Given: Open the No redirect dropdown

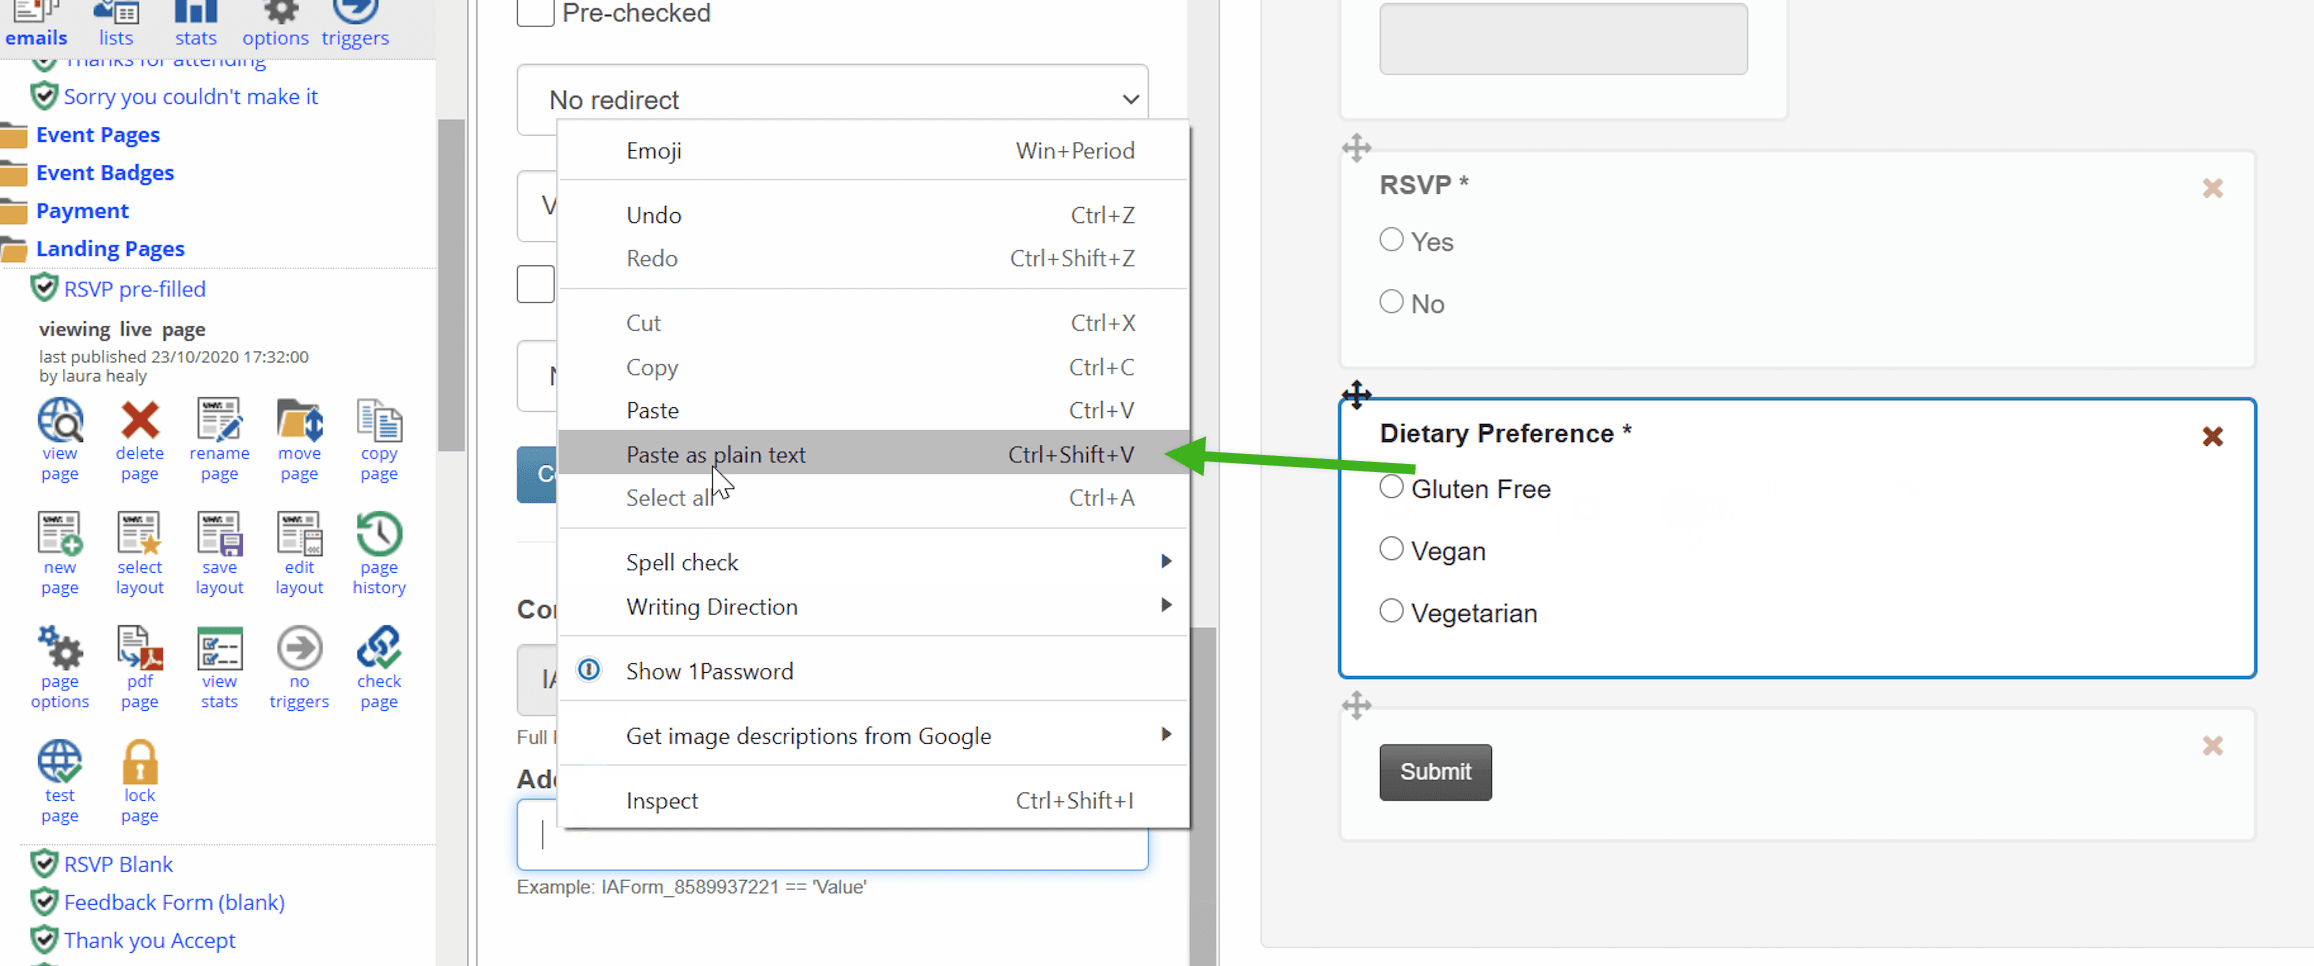Looking at the screenshot, I should click(832, 100).
